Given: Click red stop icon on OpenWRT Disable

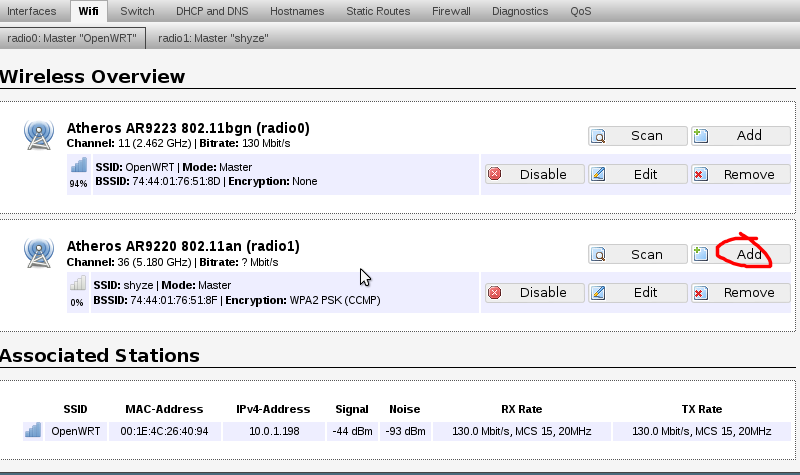Looking at the screenshot, I should pyautogui.click(x=494, y=174).
